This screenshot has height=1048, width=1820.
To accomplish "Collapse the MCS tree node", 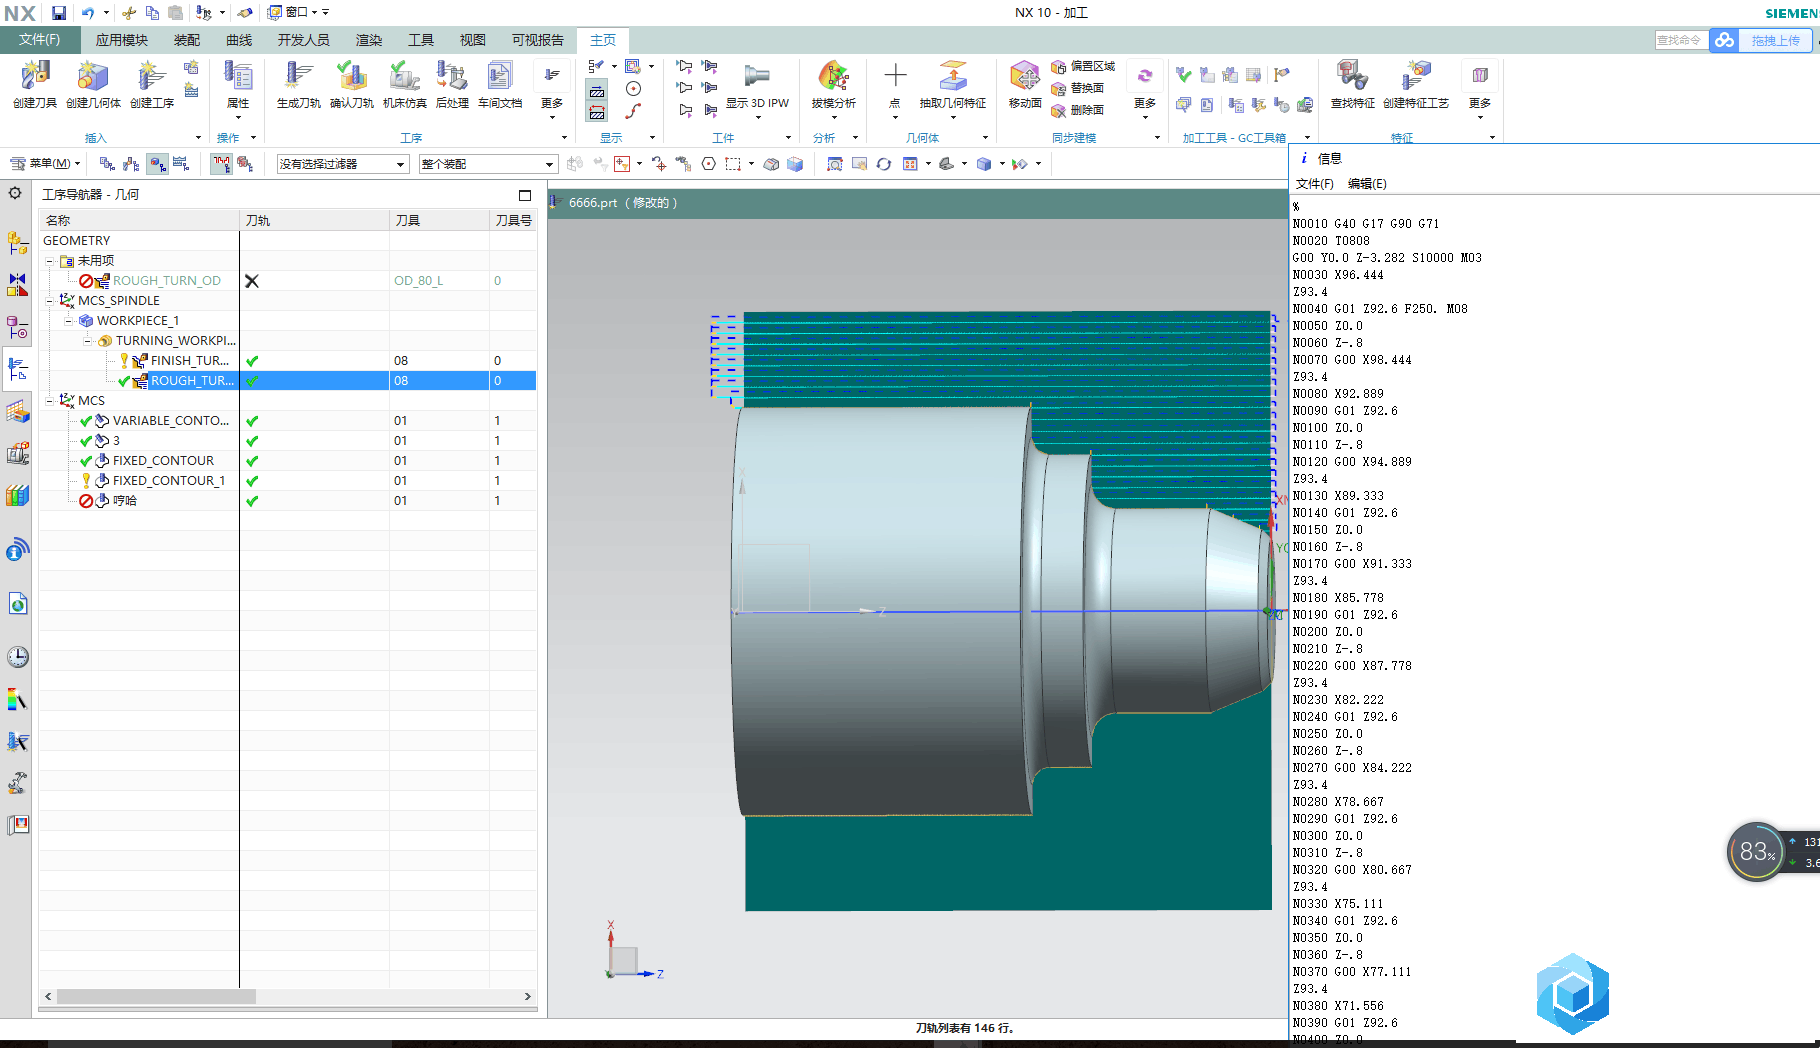I will tap(50, 400).
